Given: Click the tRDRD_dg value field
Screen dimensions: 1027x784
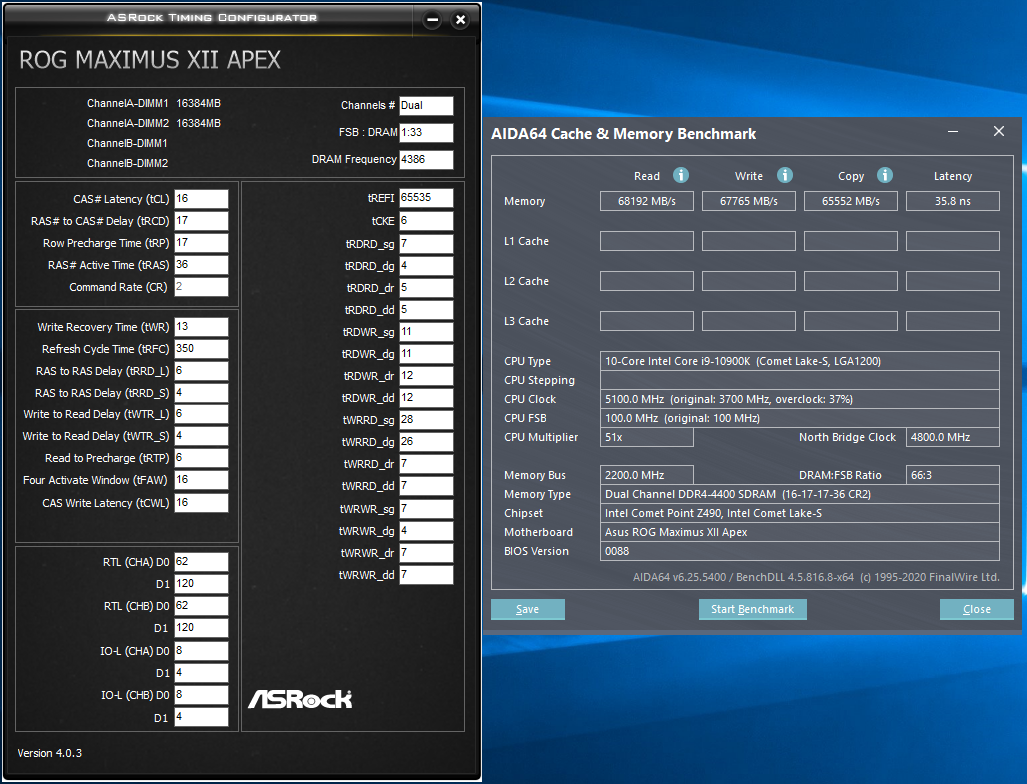Looking at the screenshot, I should [x=426, y=266].
